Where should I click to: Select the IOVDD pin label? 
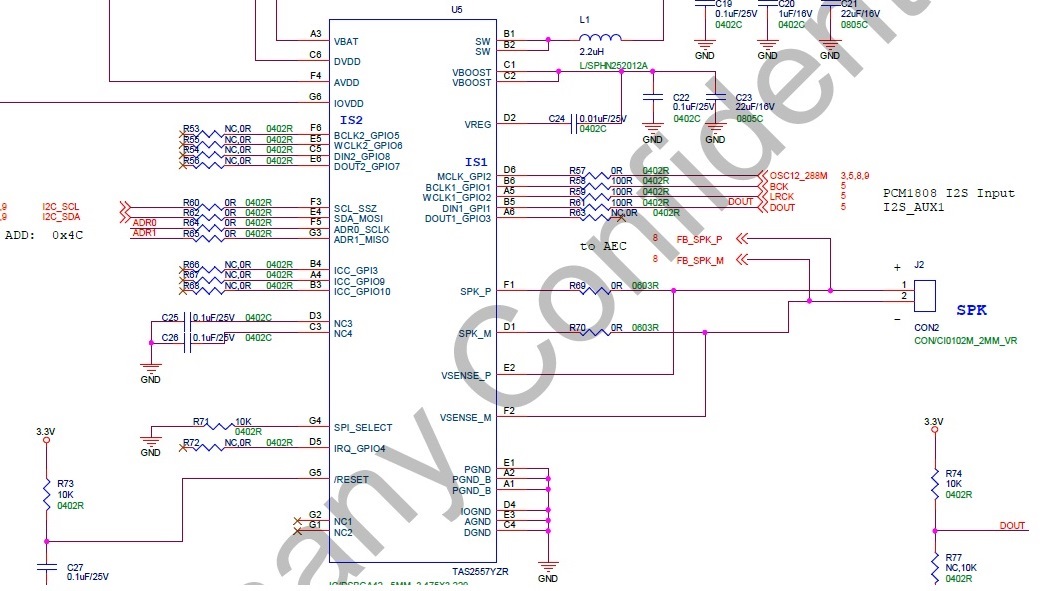(x=349, y=104)
